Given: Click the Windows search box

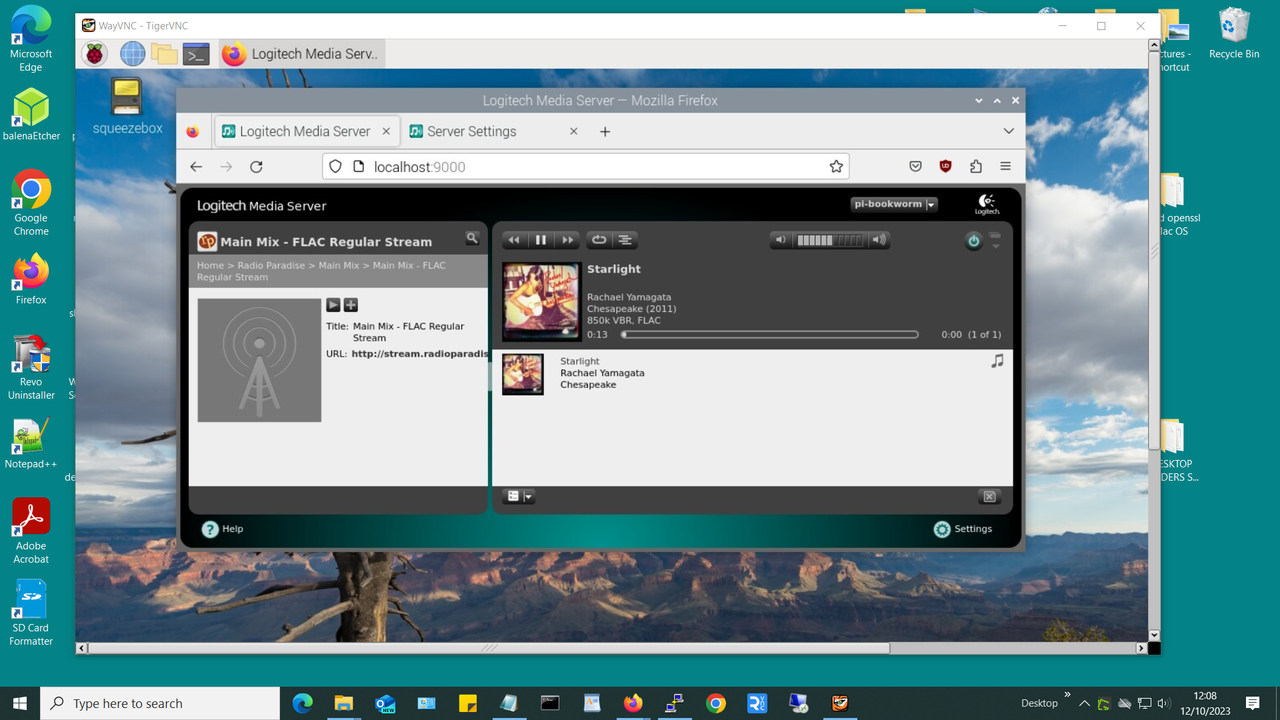Looking at the screenshot, I should (x=160, y=703).
